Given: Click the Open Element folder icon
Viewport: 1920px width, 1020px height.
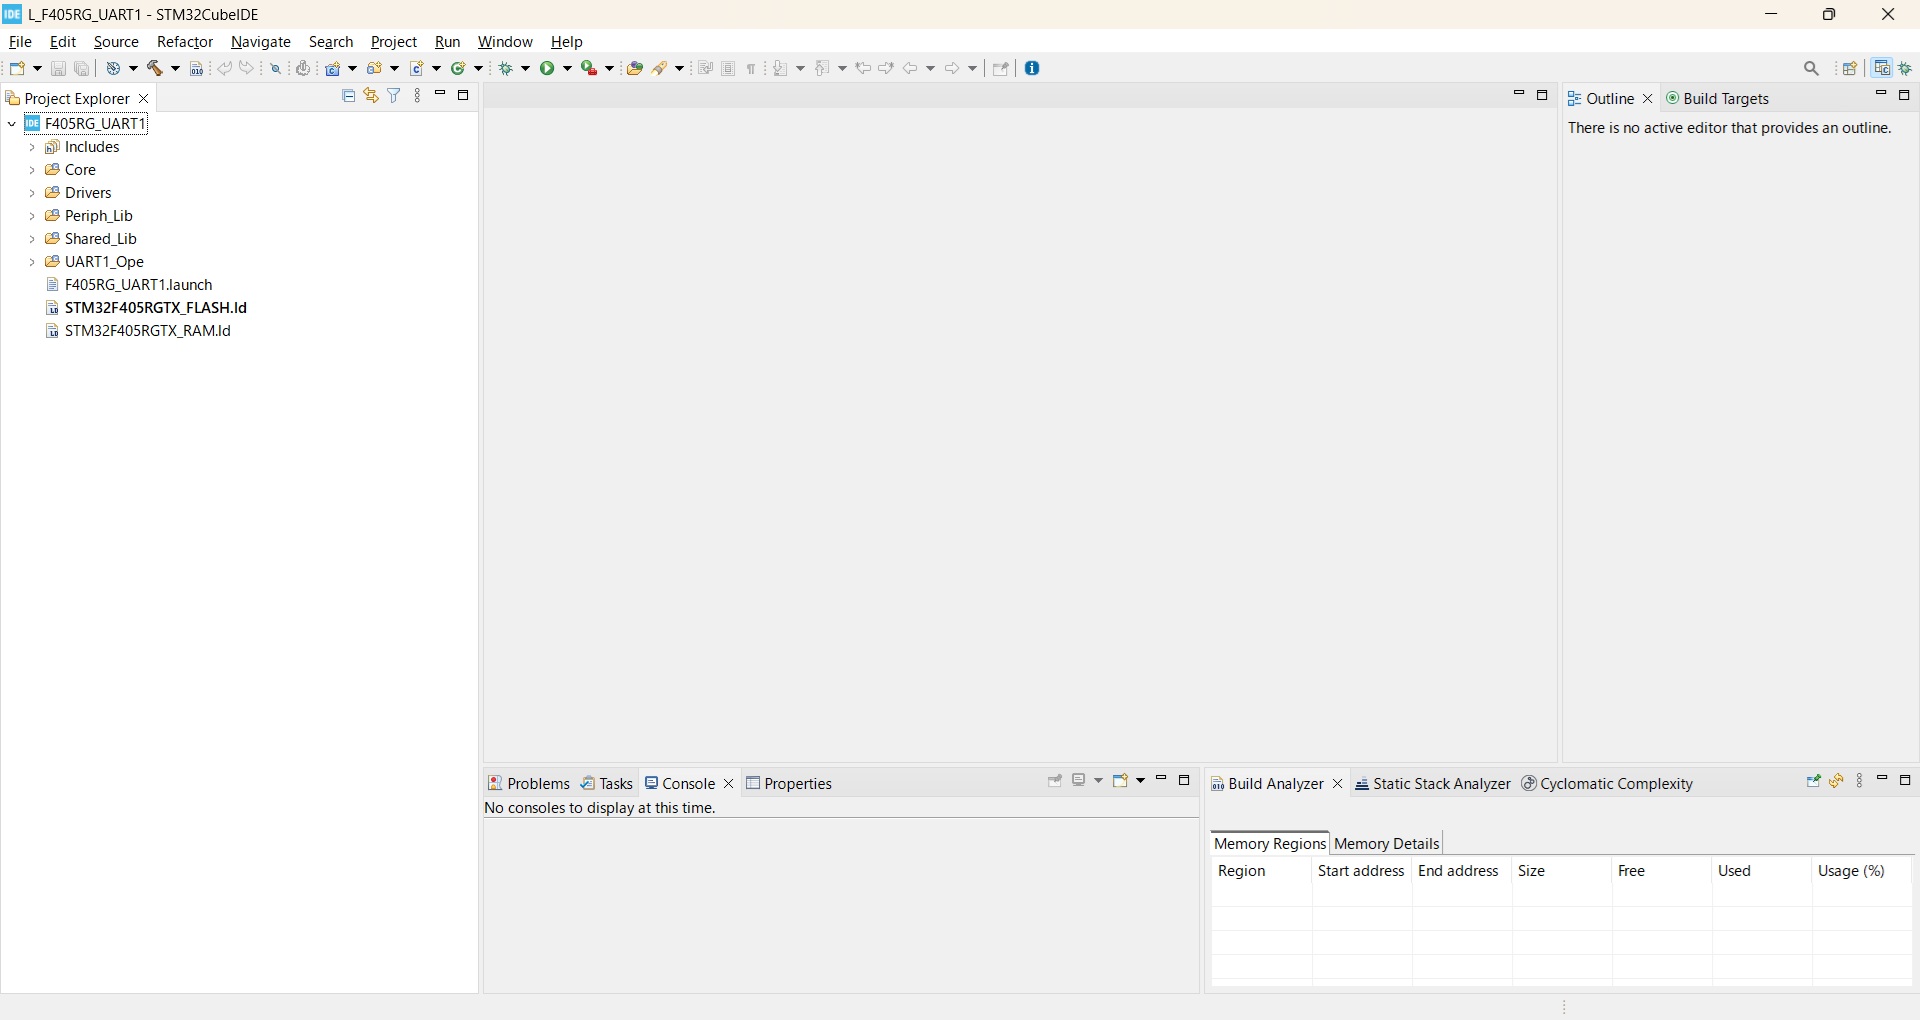Looking at the screenshot, I should [x=635, y=69].
